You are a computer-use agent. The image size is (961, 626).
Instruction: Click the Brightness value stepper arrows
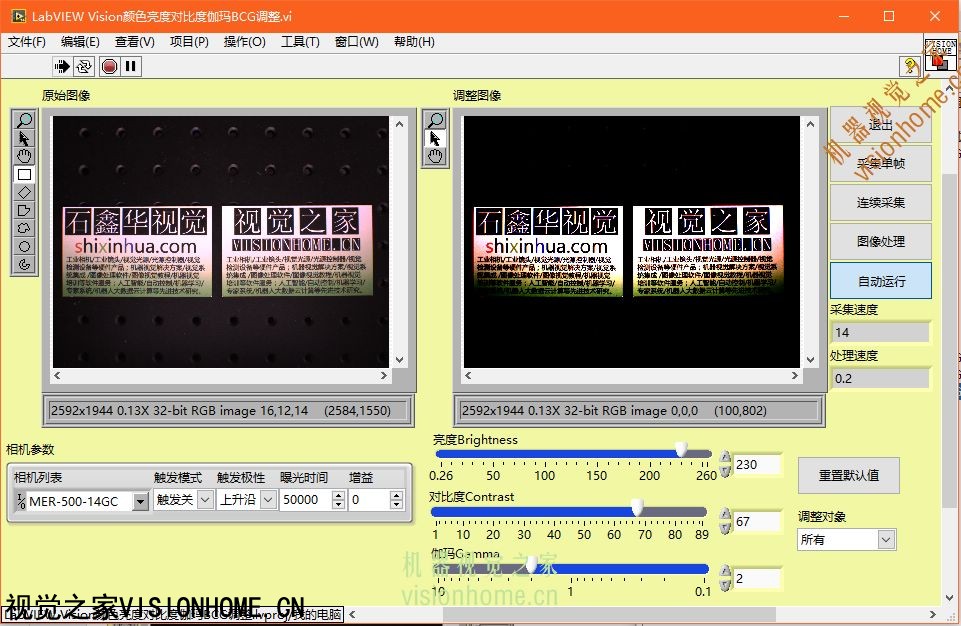pyautogui.click(x=725, y=464)
